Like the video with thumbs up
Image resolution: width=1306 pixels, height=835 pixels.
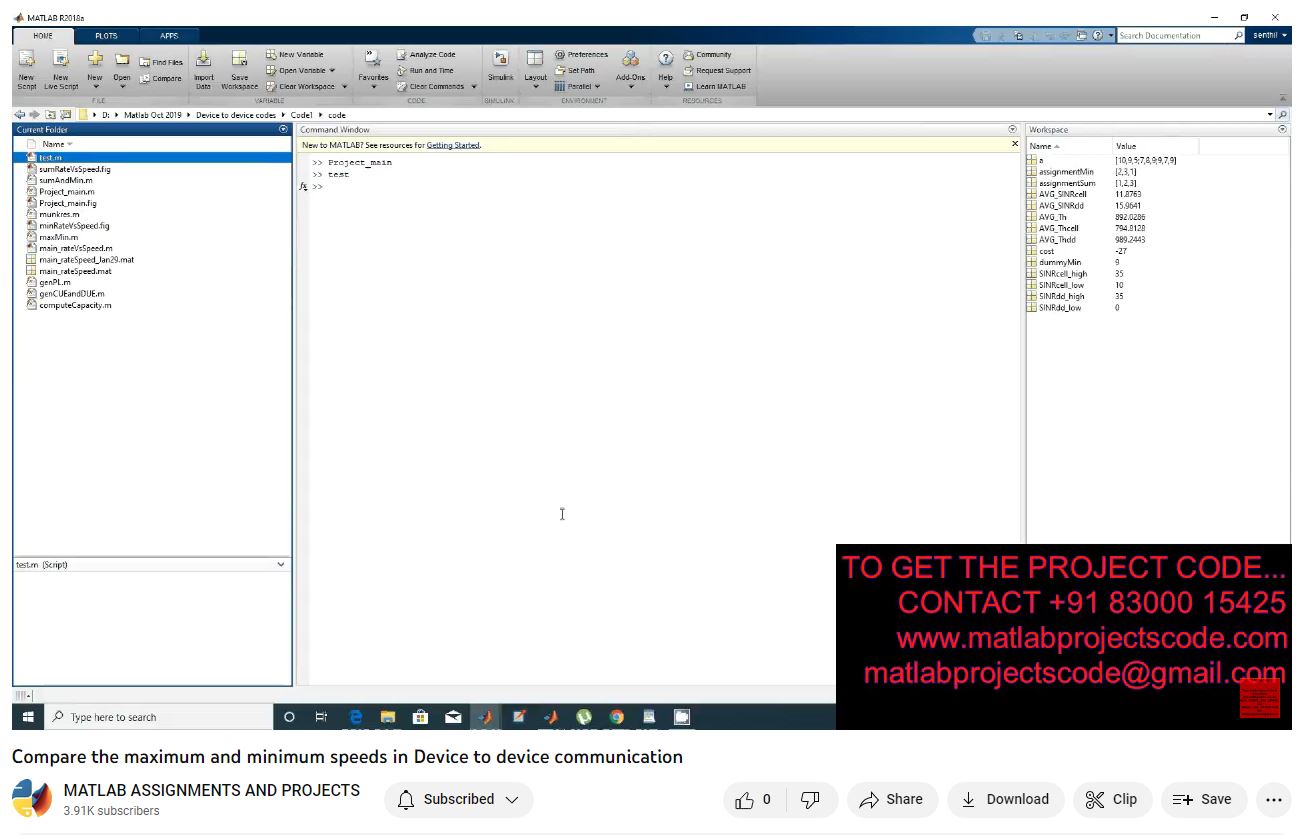[753, 799]
